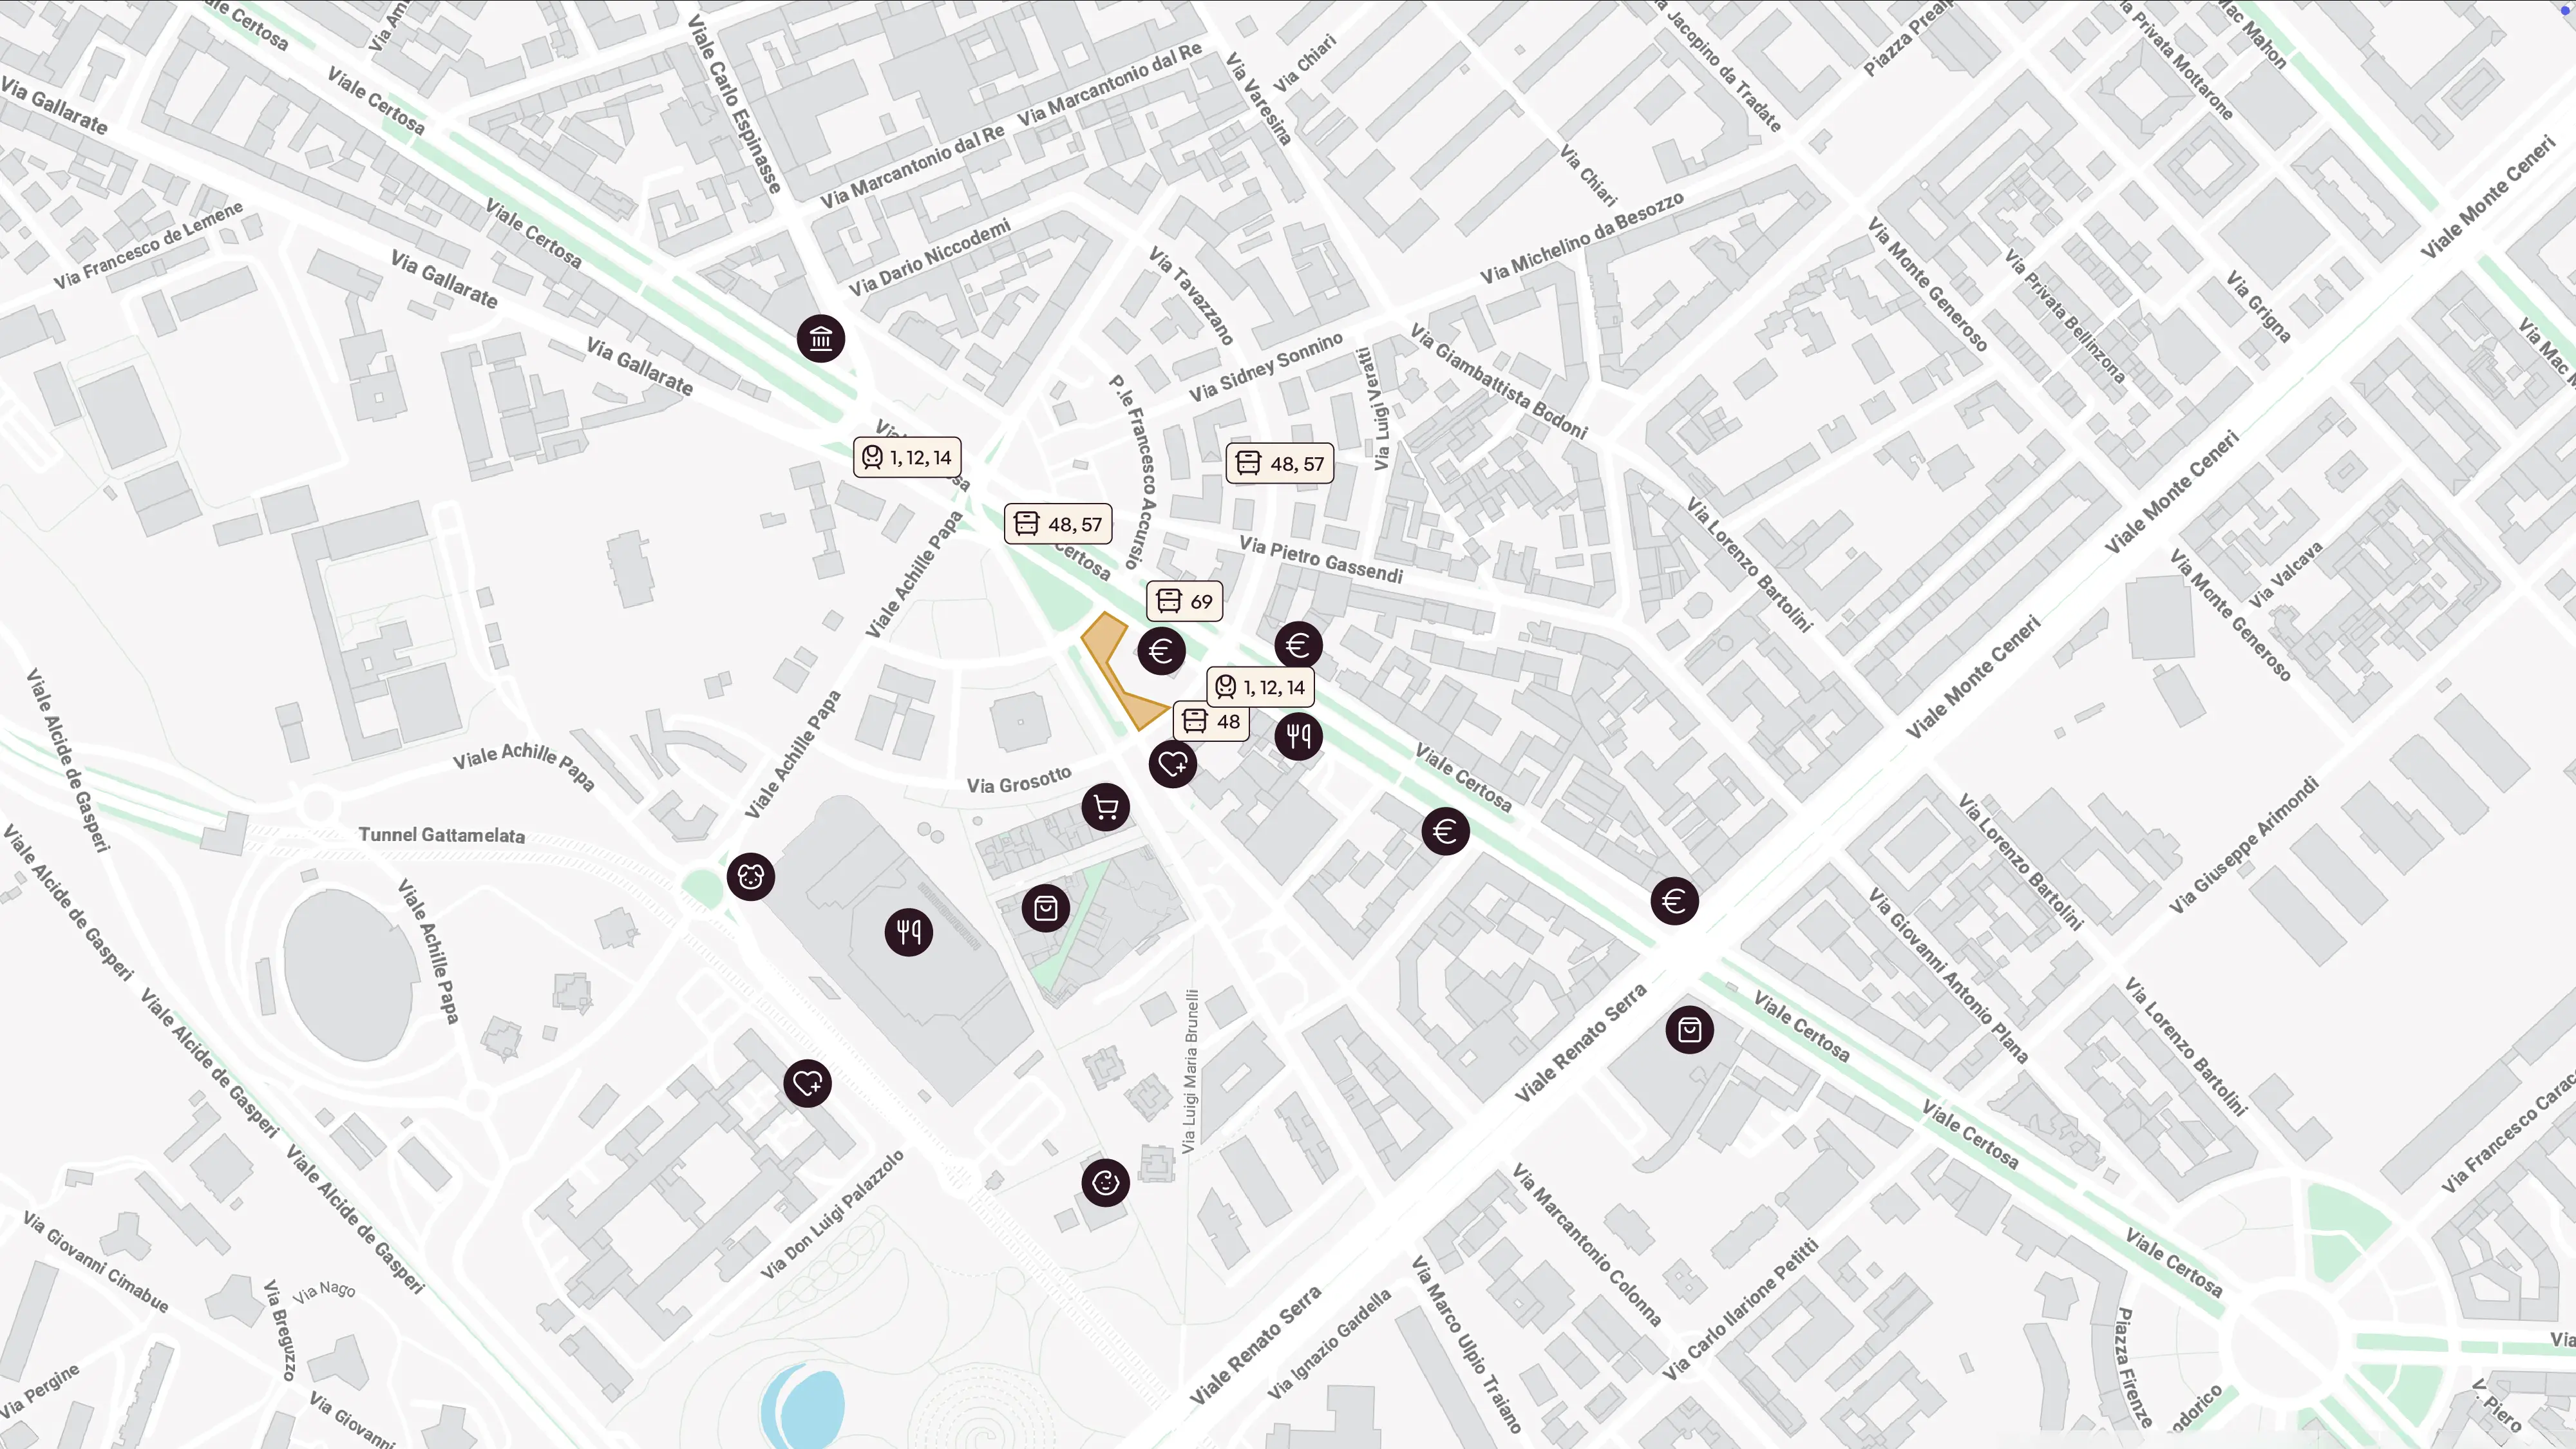Open the bus 48, 57 stop on Viale Certosa
Screen dimensions: 2576x1449
[x=1058, y=524]
